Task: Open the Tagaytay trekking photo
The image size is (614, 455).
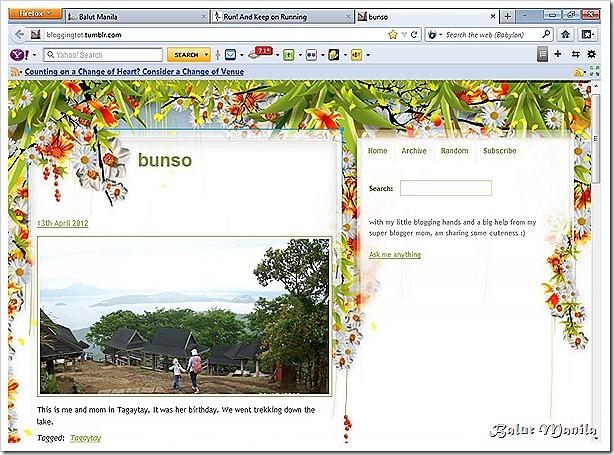Action: (184, 317)
